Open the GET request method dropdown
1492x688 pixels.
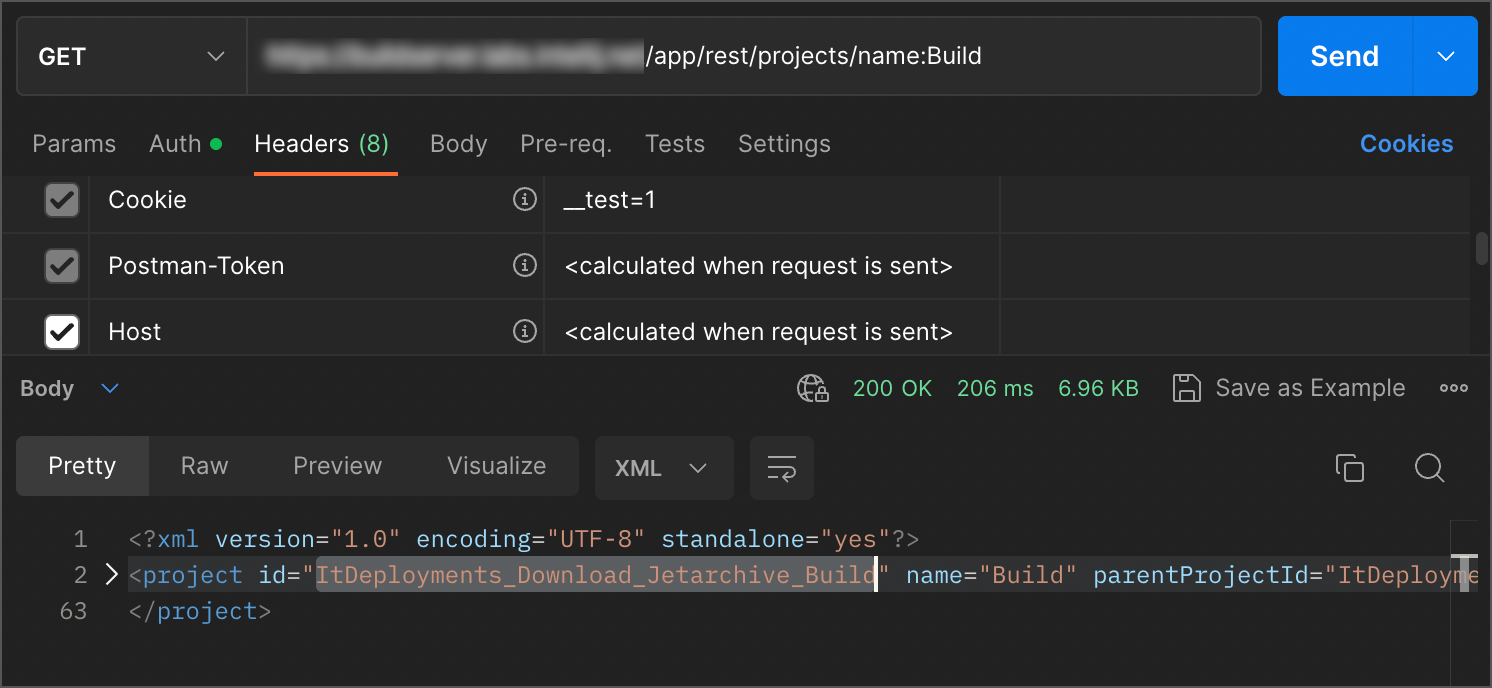pos(130,56)
